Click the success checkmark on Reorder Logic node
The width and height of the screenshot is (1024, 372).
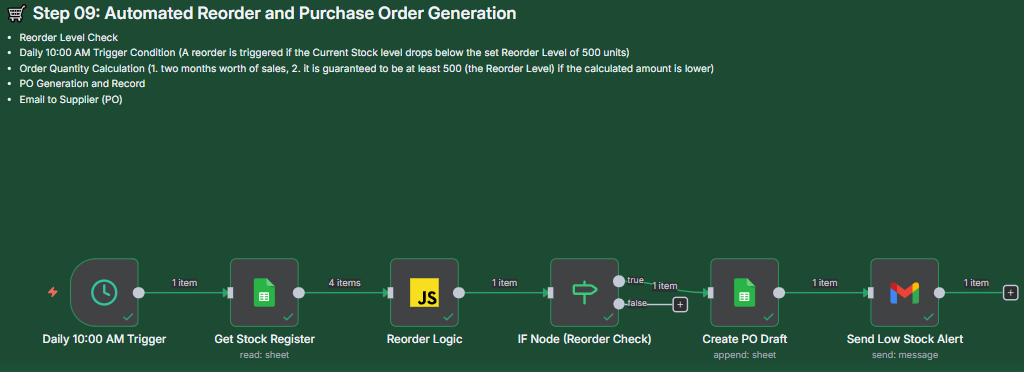click(x=448, y=317)
